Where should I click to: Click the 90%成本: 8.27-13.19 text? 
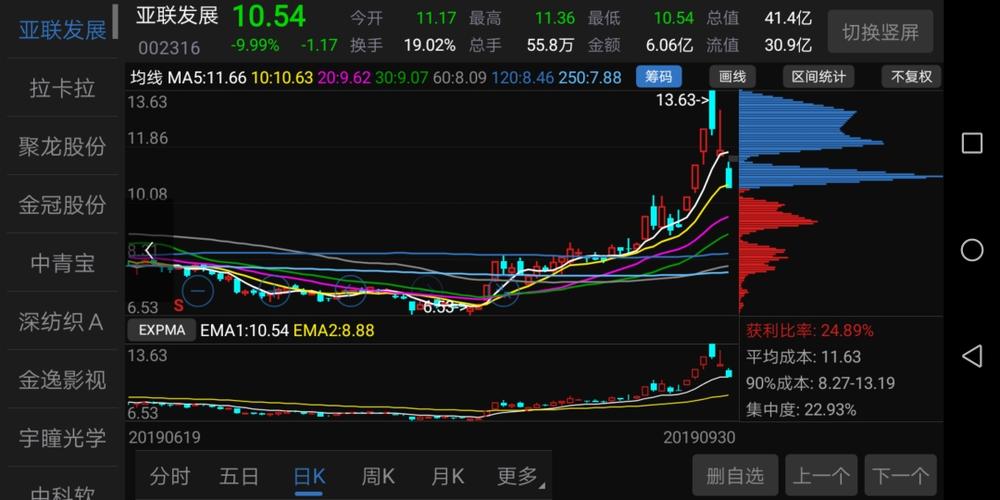click(820, 383)
